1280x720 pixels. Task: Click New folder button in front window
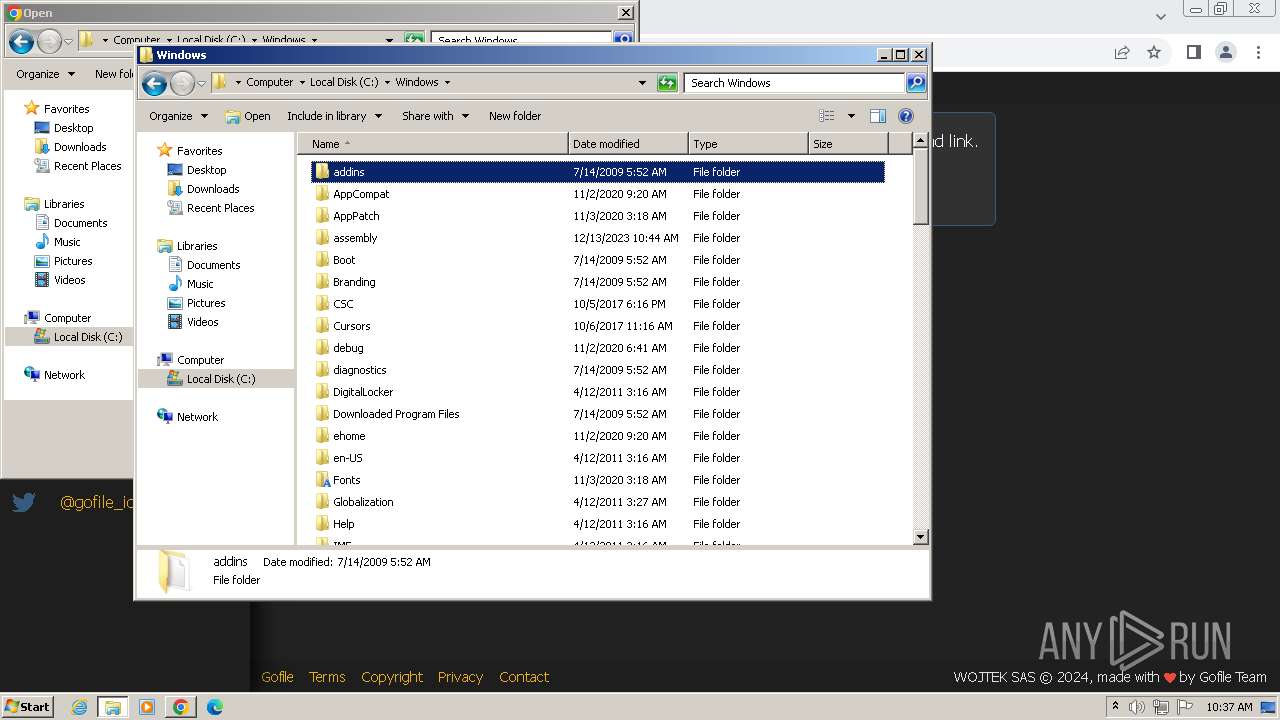coord(515,116)
